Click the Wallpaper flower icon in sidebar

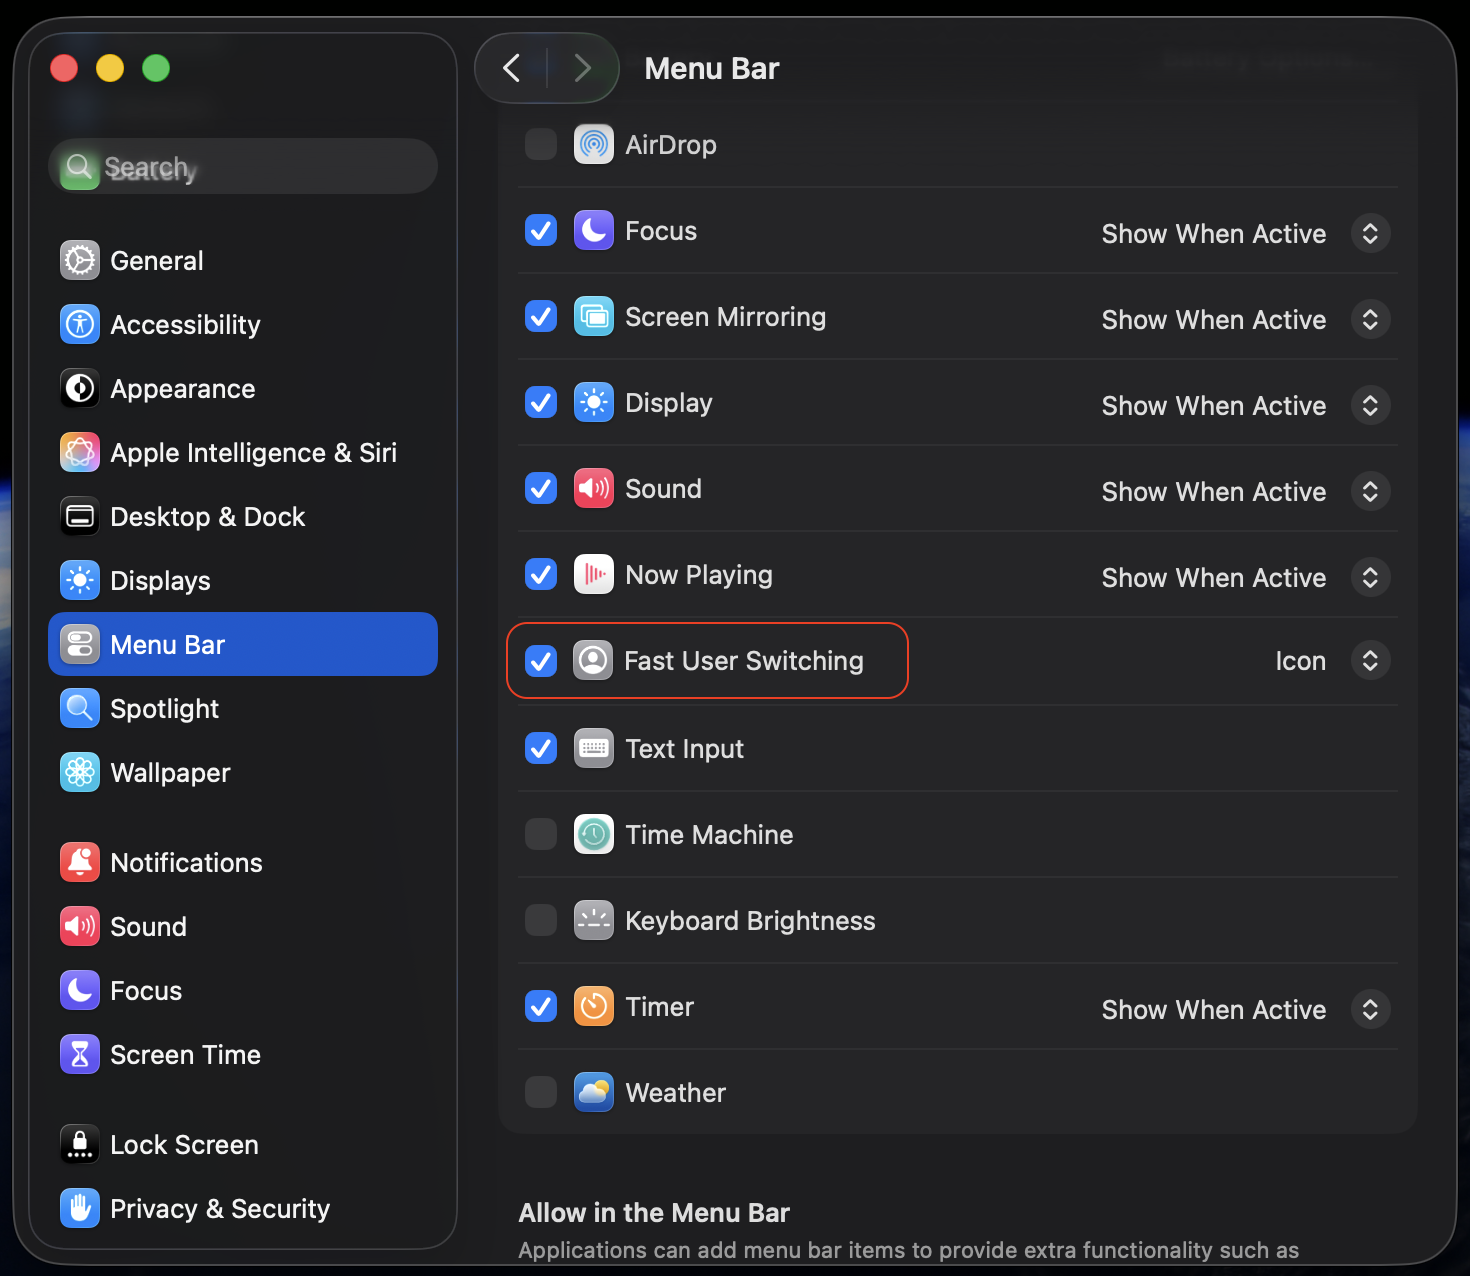pyautogui.click(x=80, y=773)
